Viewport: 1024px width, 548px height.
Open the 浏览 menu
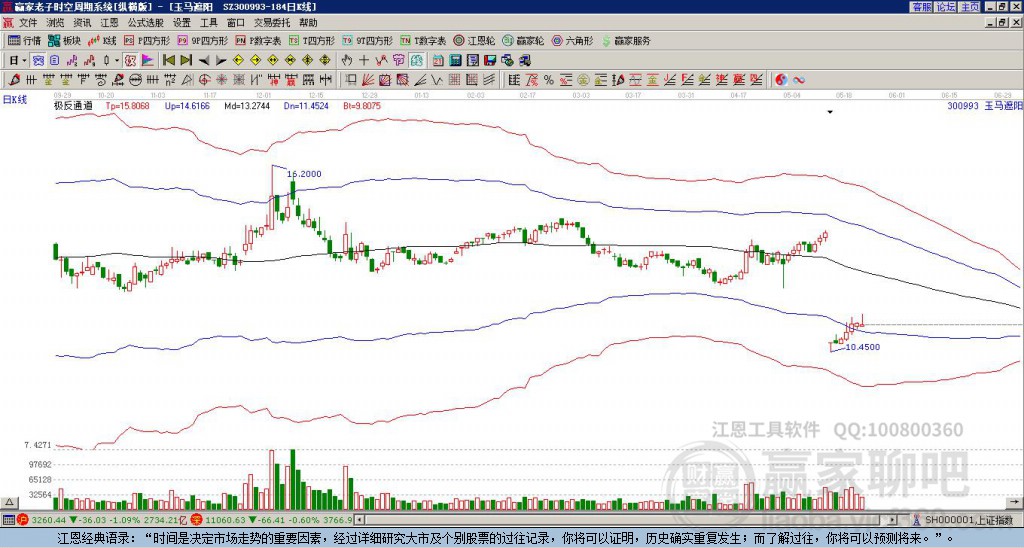tap(56, 23)
